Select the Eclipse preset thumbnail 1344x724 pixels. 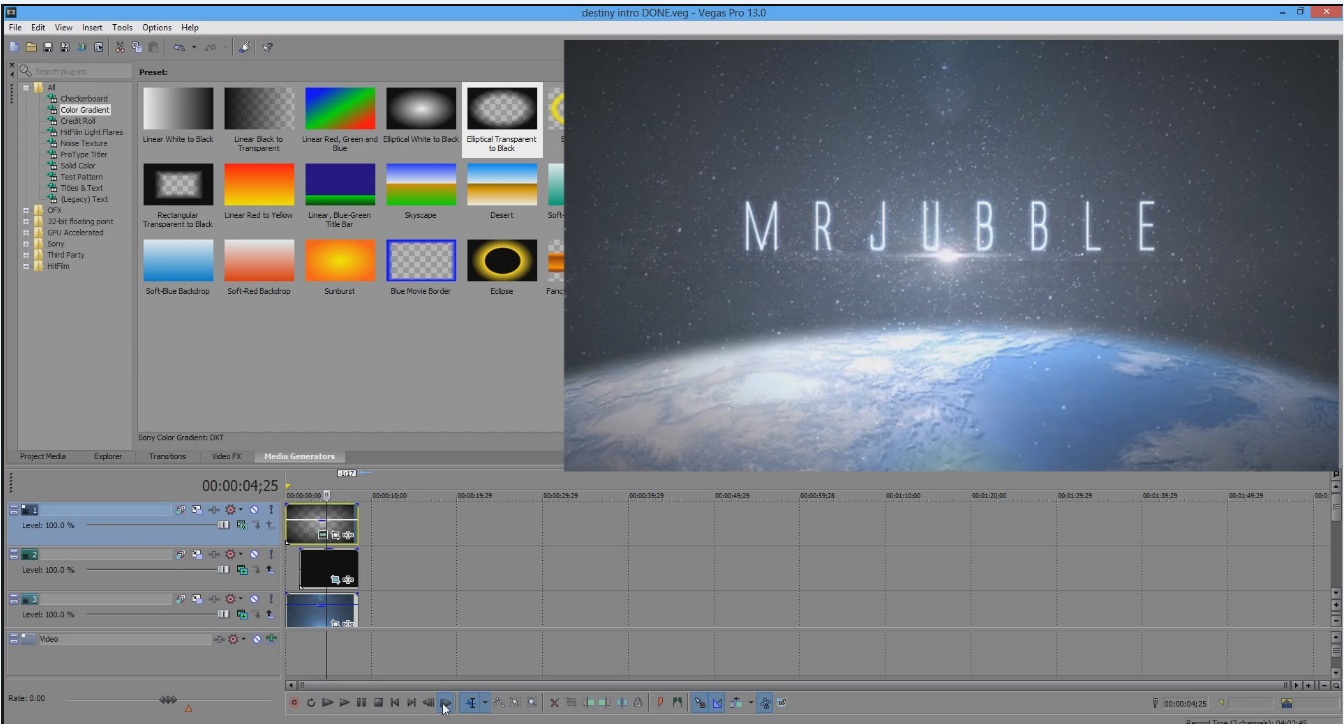coord(502,261)
